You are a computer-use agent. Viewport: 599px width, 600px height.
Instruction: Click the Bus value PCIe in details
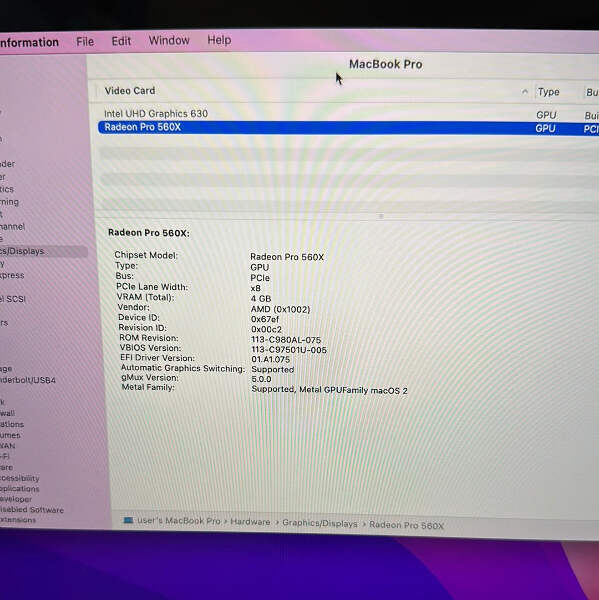(260, 278)
